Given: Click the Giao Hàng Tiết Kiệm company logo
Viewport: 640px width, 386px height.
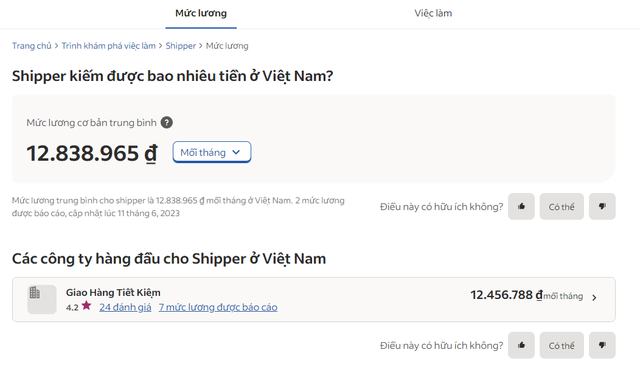Looking at the screenshot, I should pos(42,299).
